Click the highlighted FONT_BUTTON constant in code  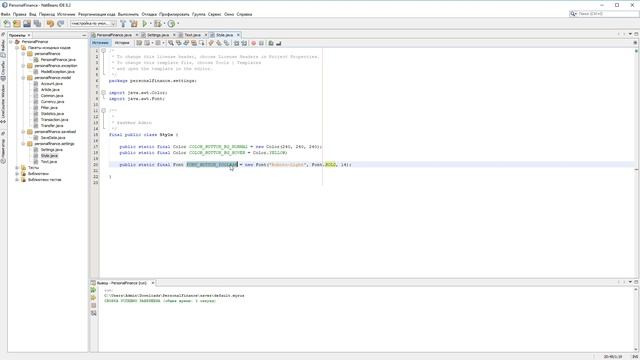(x=212, y=164)
